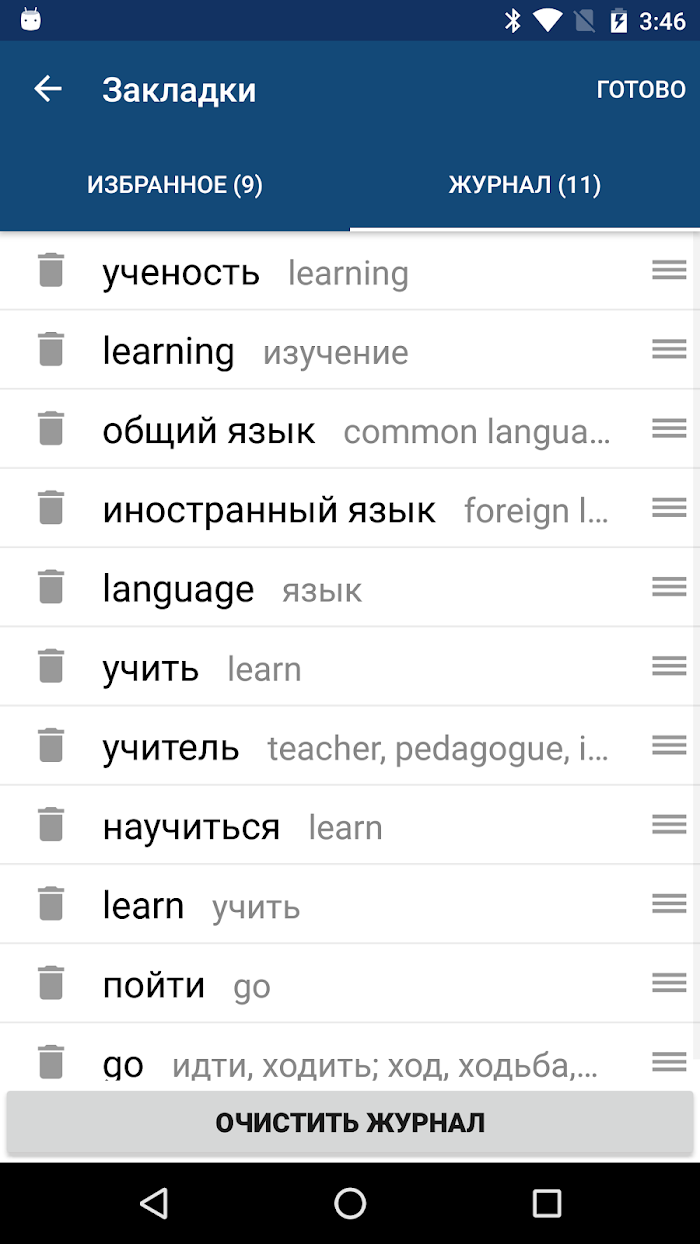This screenshot has height=1244, width=700.
Task: Tap ГОТОВО to finish editing
Action: coord(641,89)
